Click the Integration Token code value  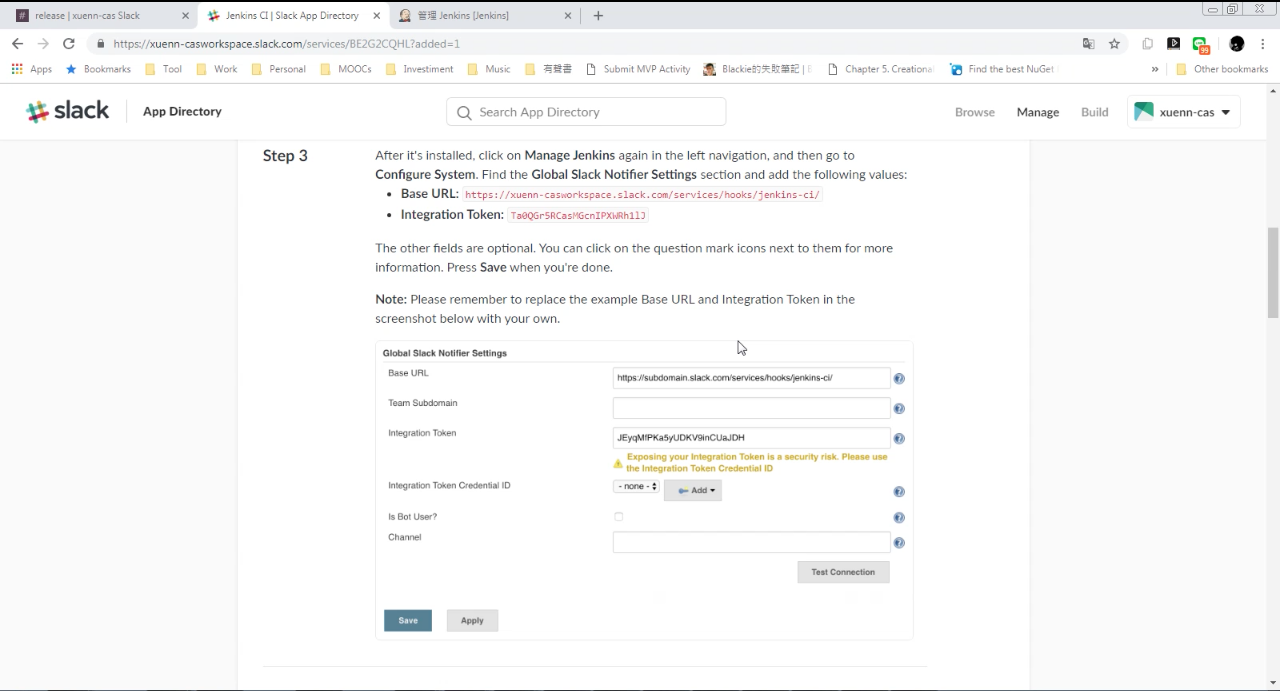pyautogui.click(x=578, y=215)
